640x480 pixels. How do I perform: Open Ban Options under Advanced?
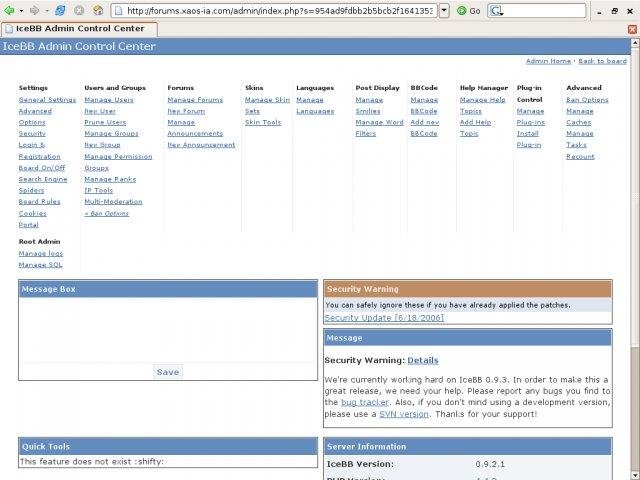point(587,100)
